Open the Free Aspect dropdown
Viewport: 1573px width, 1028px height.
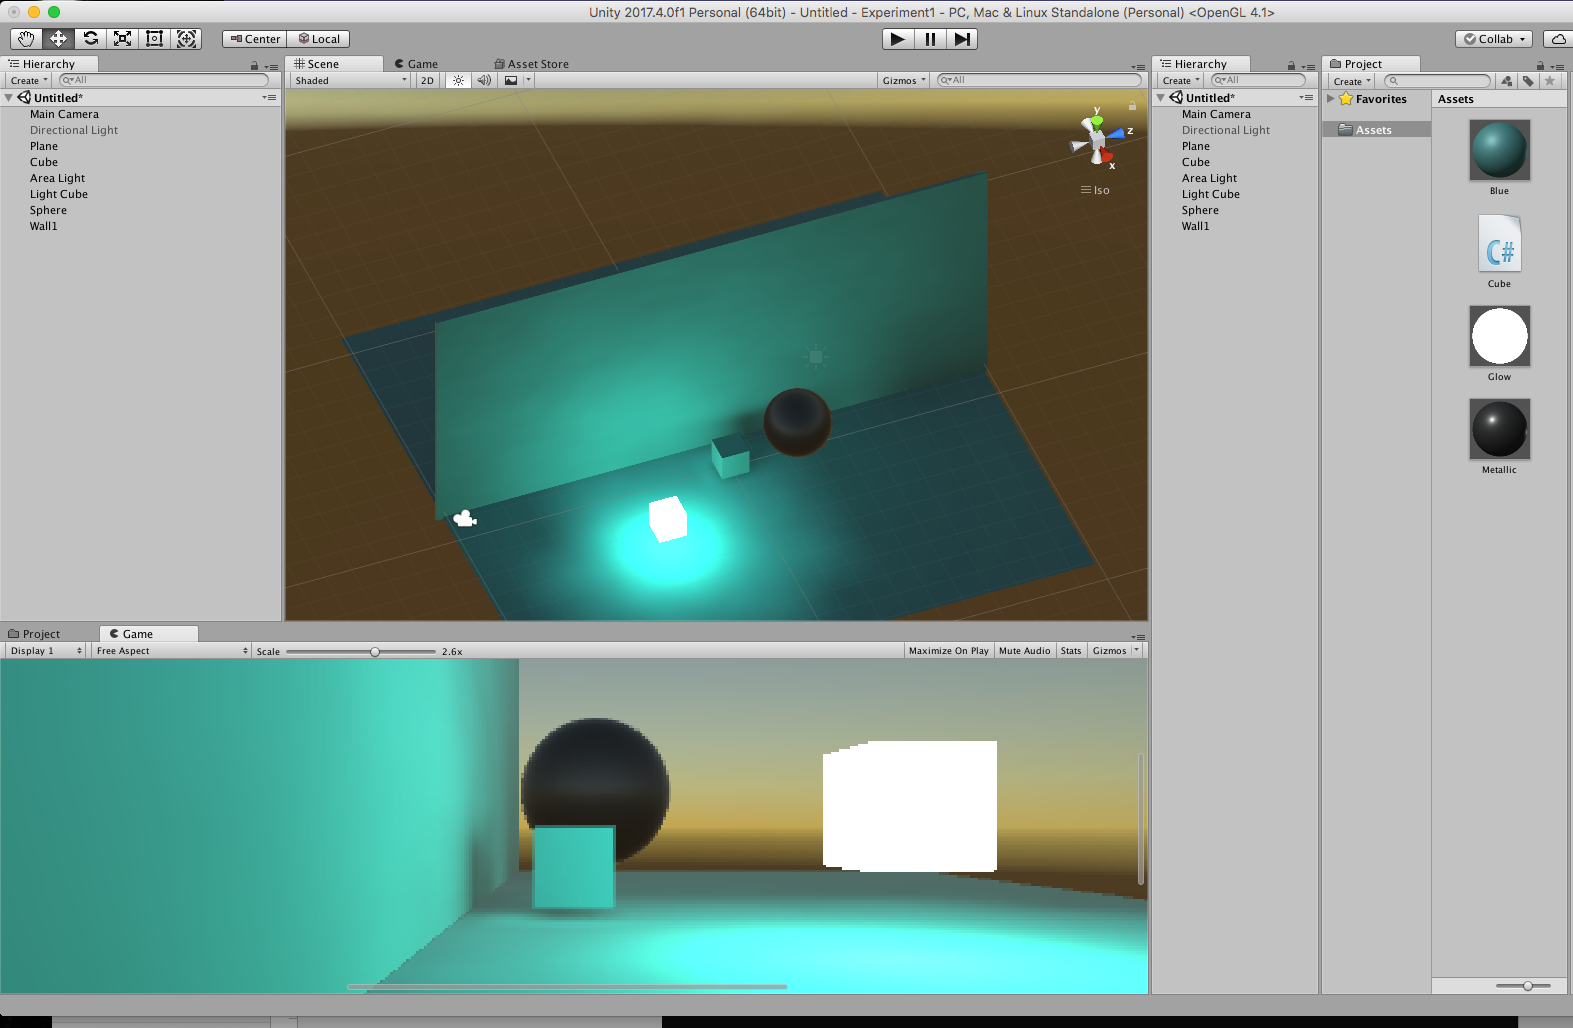click(172, 651)
